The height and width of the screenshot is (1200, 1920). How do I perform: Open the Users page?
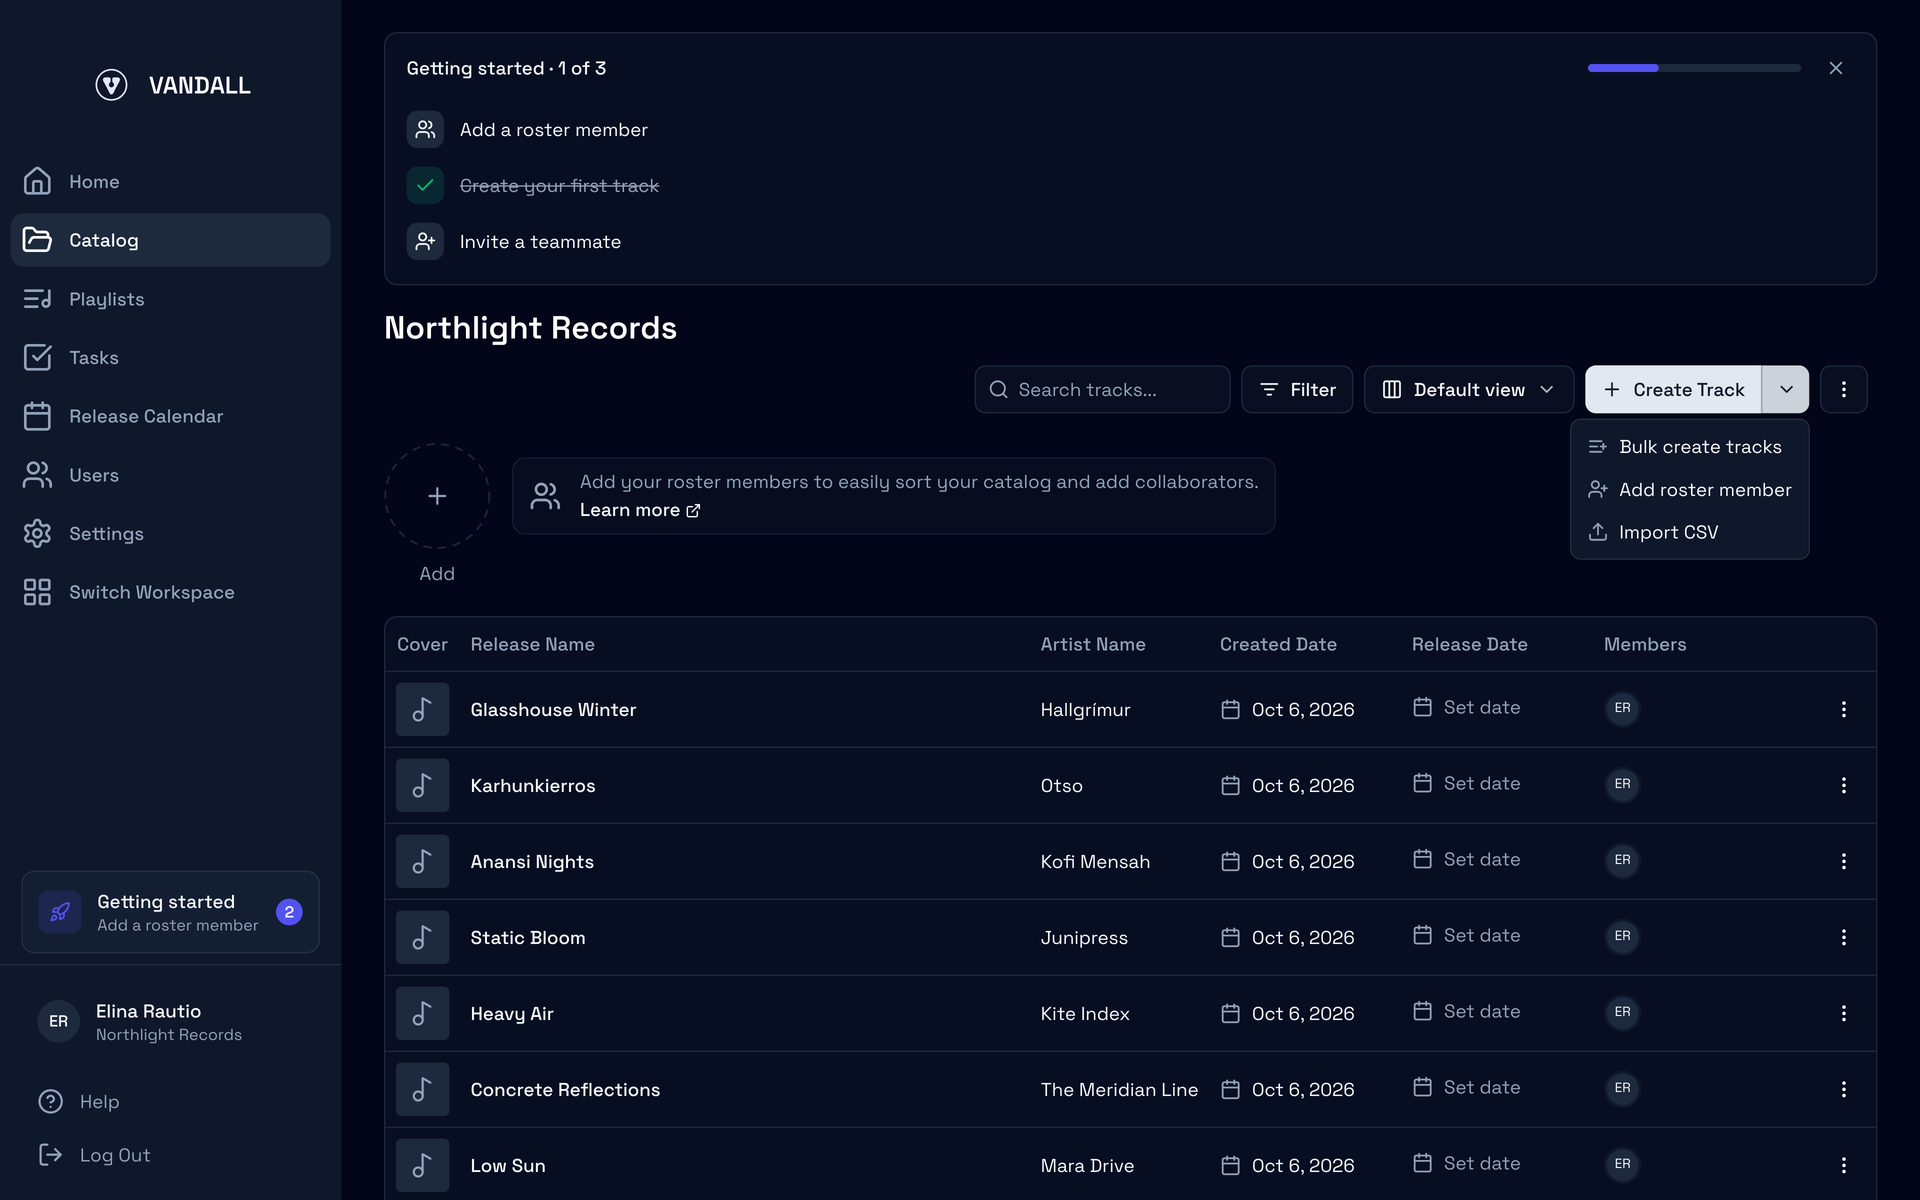(x=170, y=475)
